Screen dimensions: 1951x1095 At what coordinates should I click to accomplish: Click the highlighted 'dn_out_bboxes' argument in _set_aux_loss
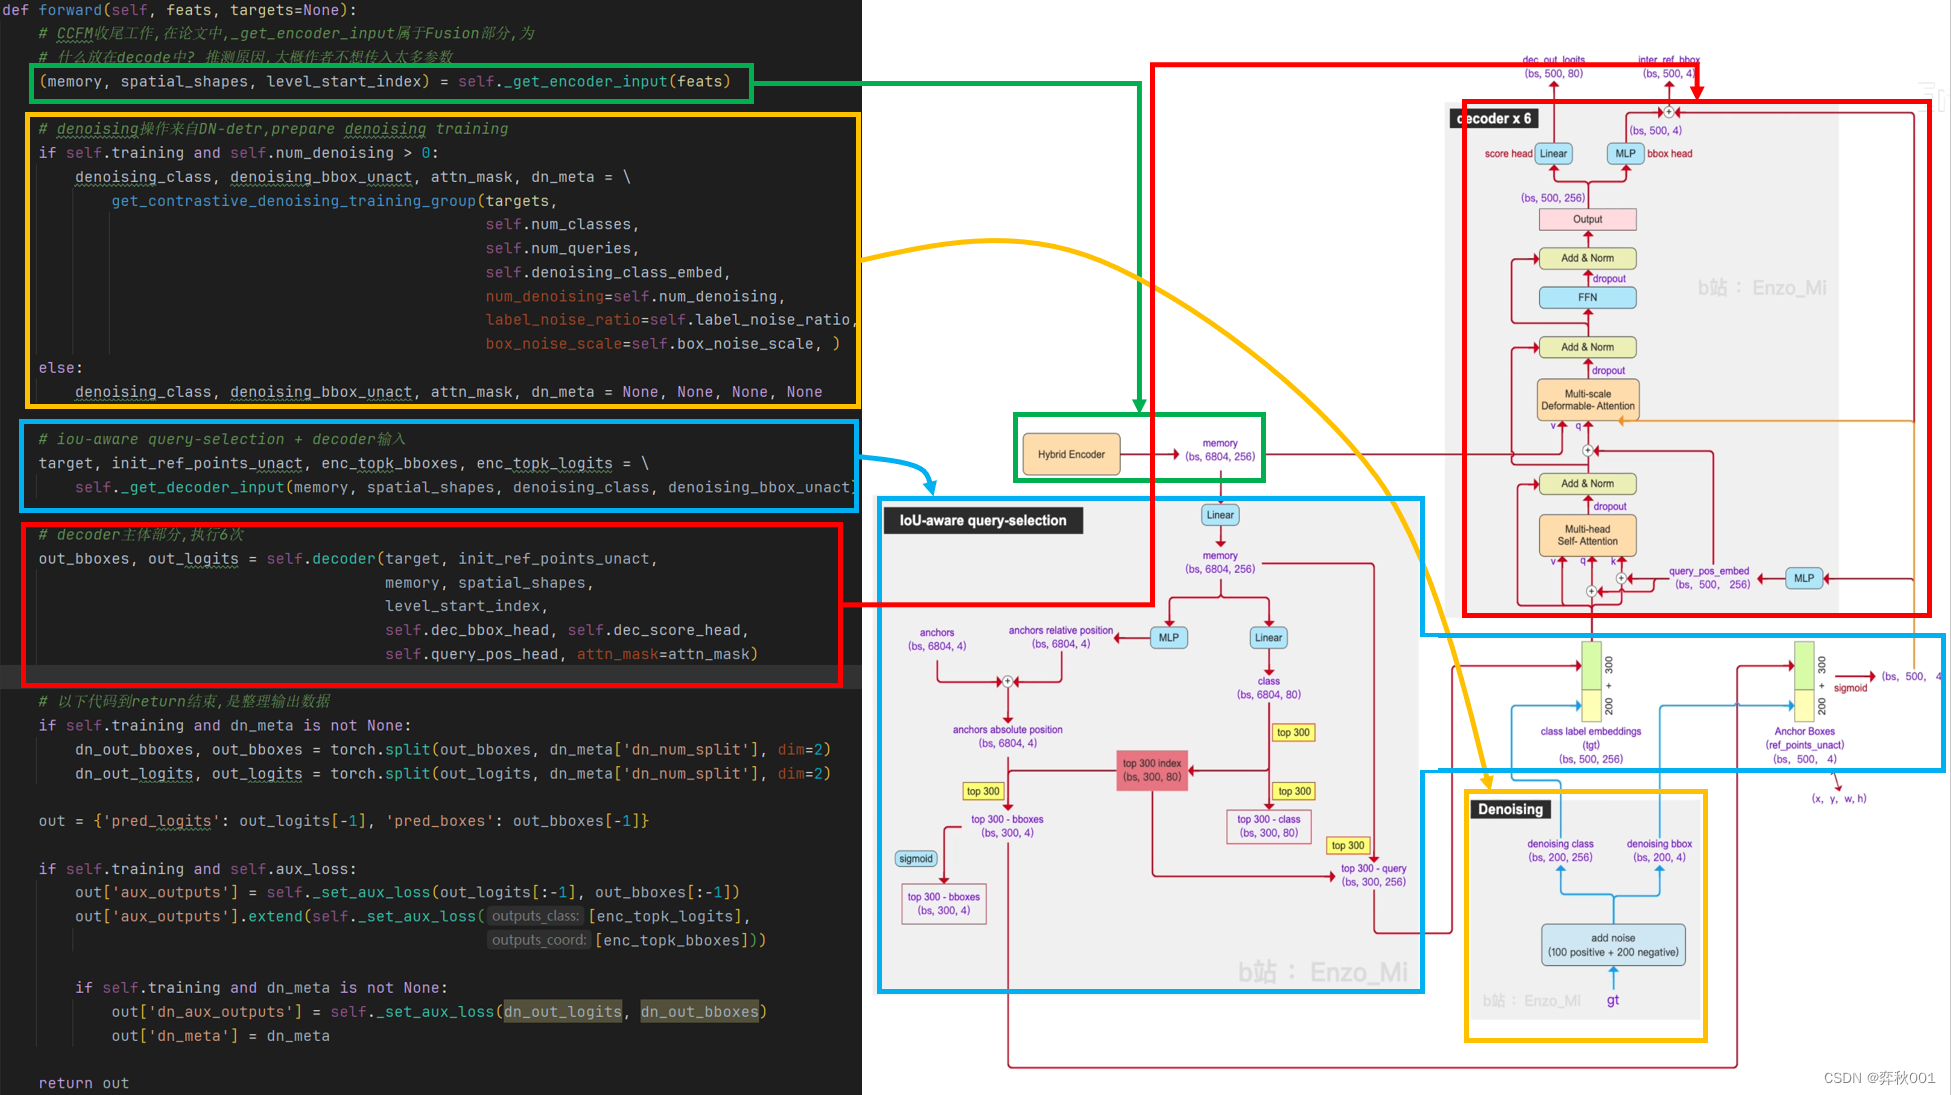(699, 1012)
